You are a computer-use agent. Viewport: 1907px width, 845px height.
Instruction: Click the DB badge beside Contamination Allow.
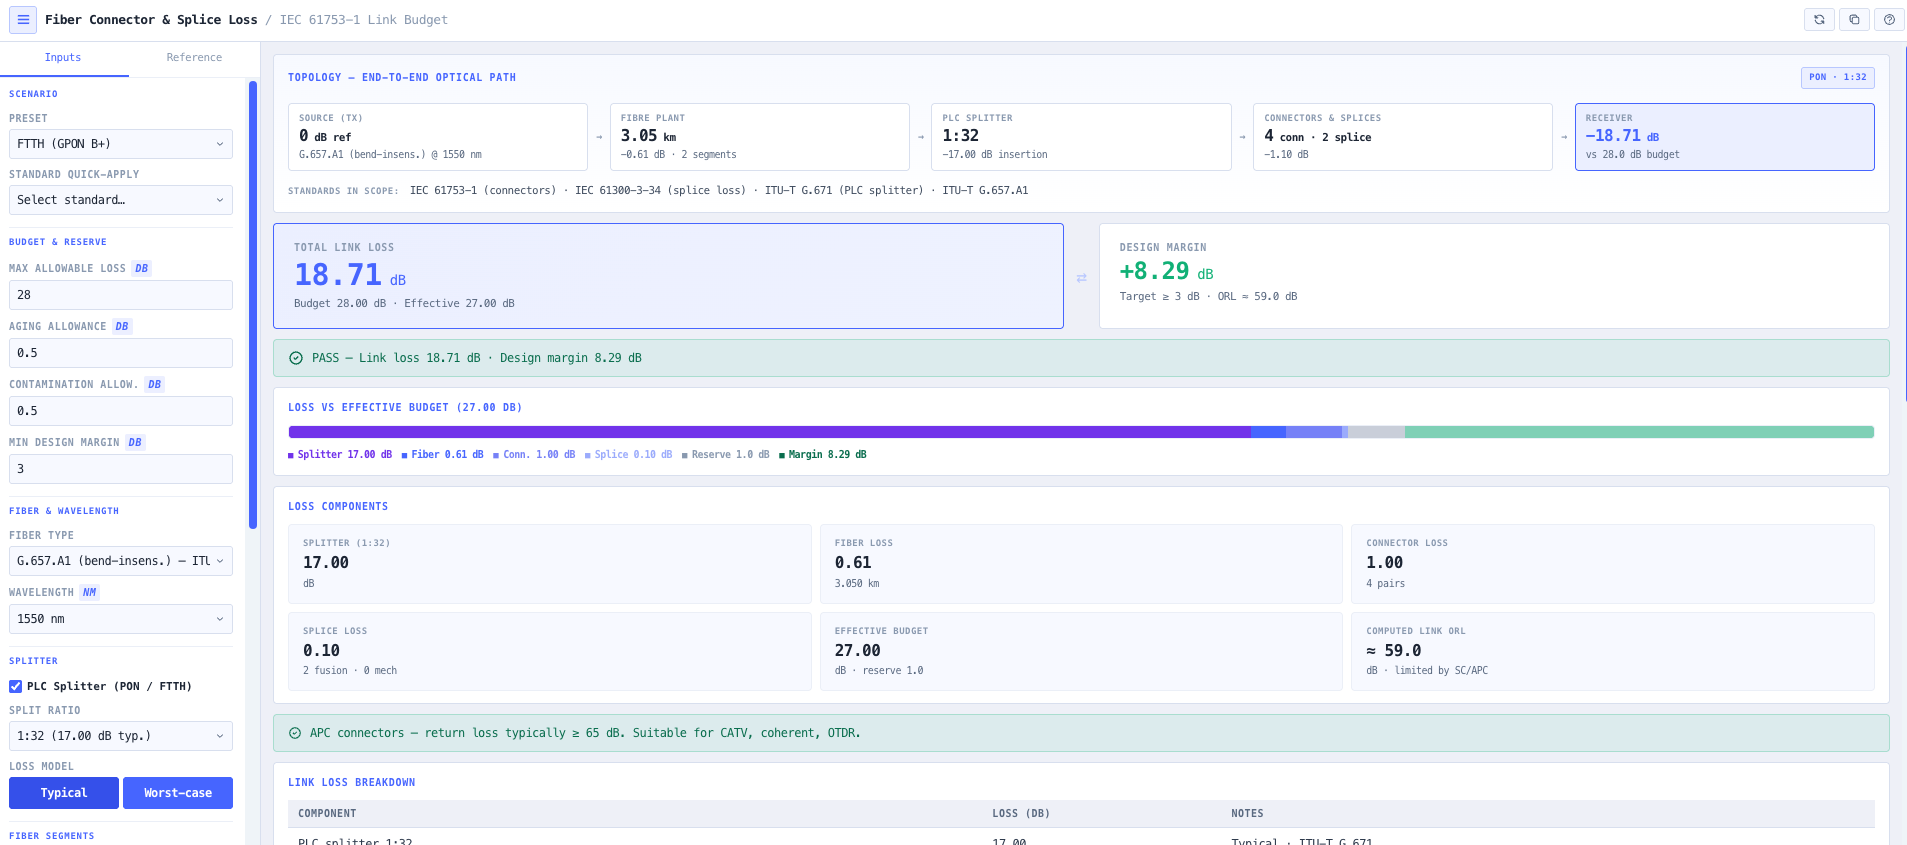pos(154,384)
